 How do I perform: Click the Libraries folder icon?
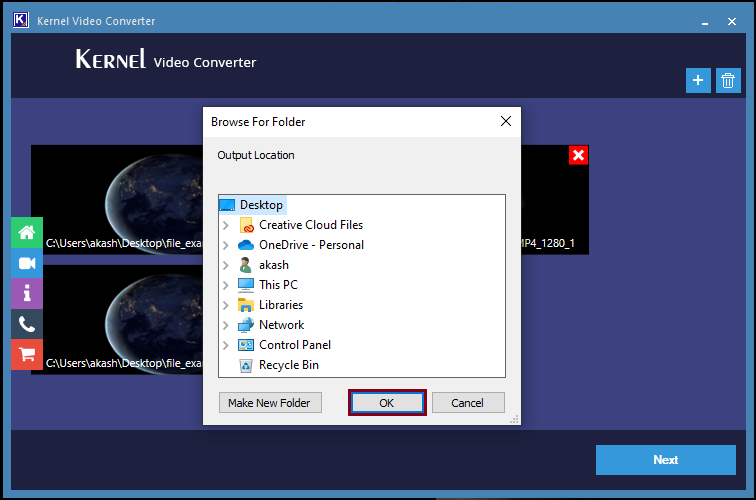[x=246, y=305]
